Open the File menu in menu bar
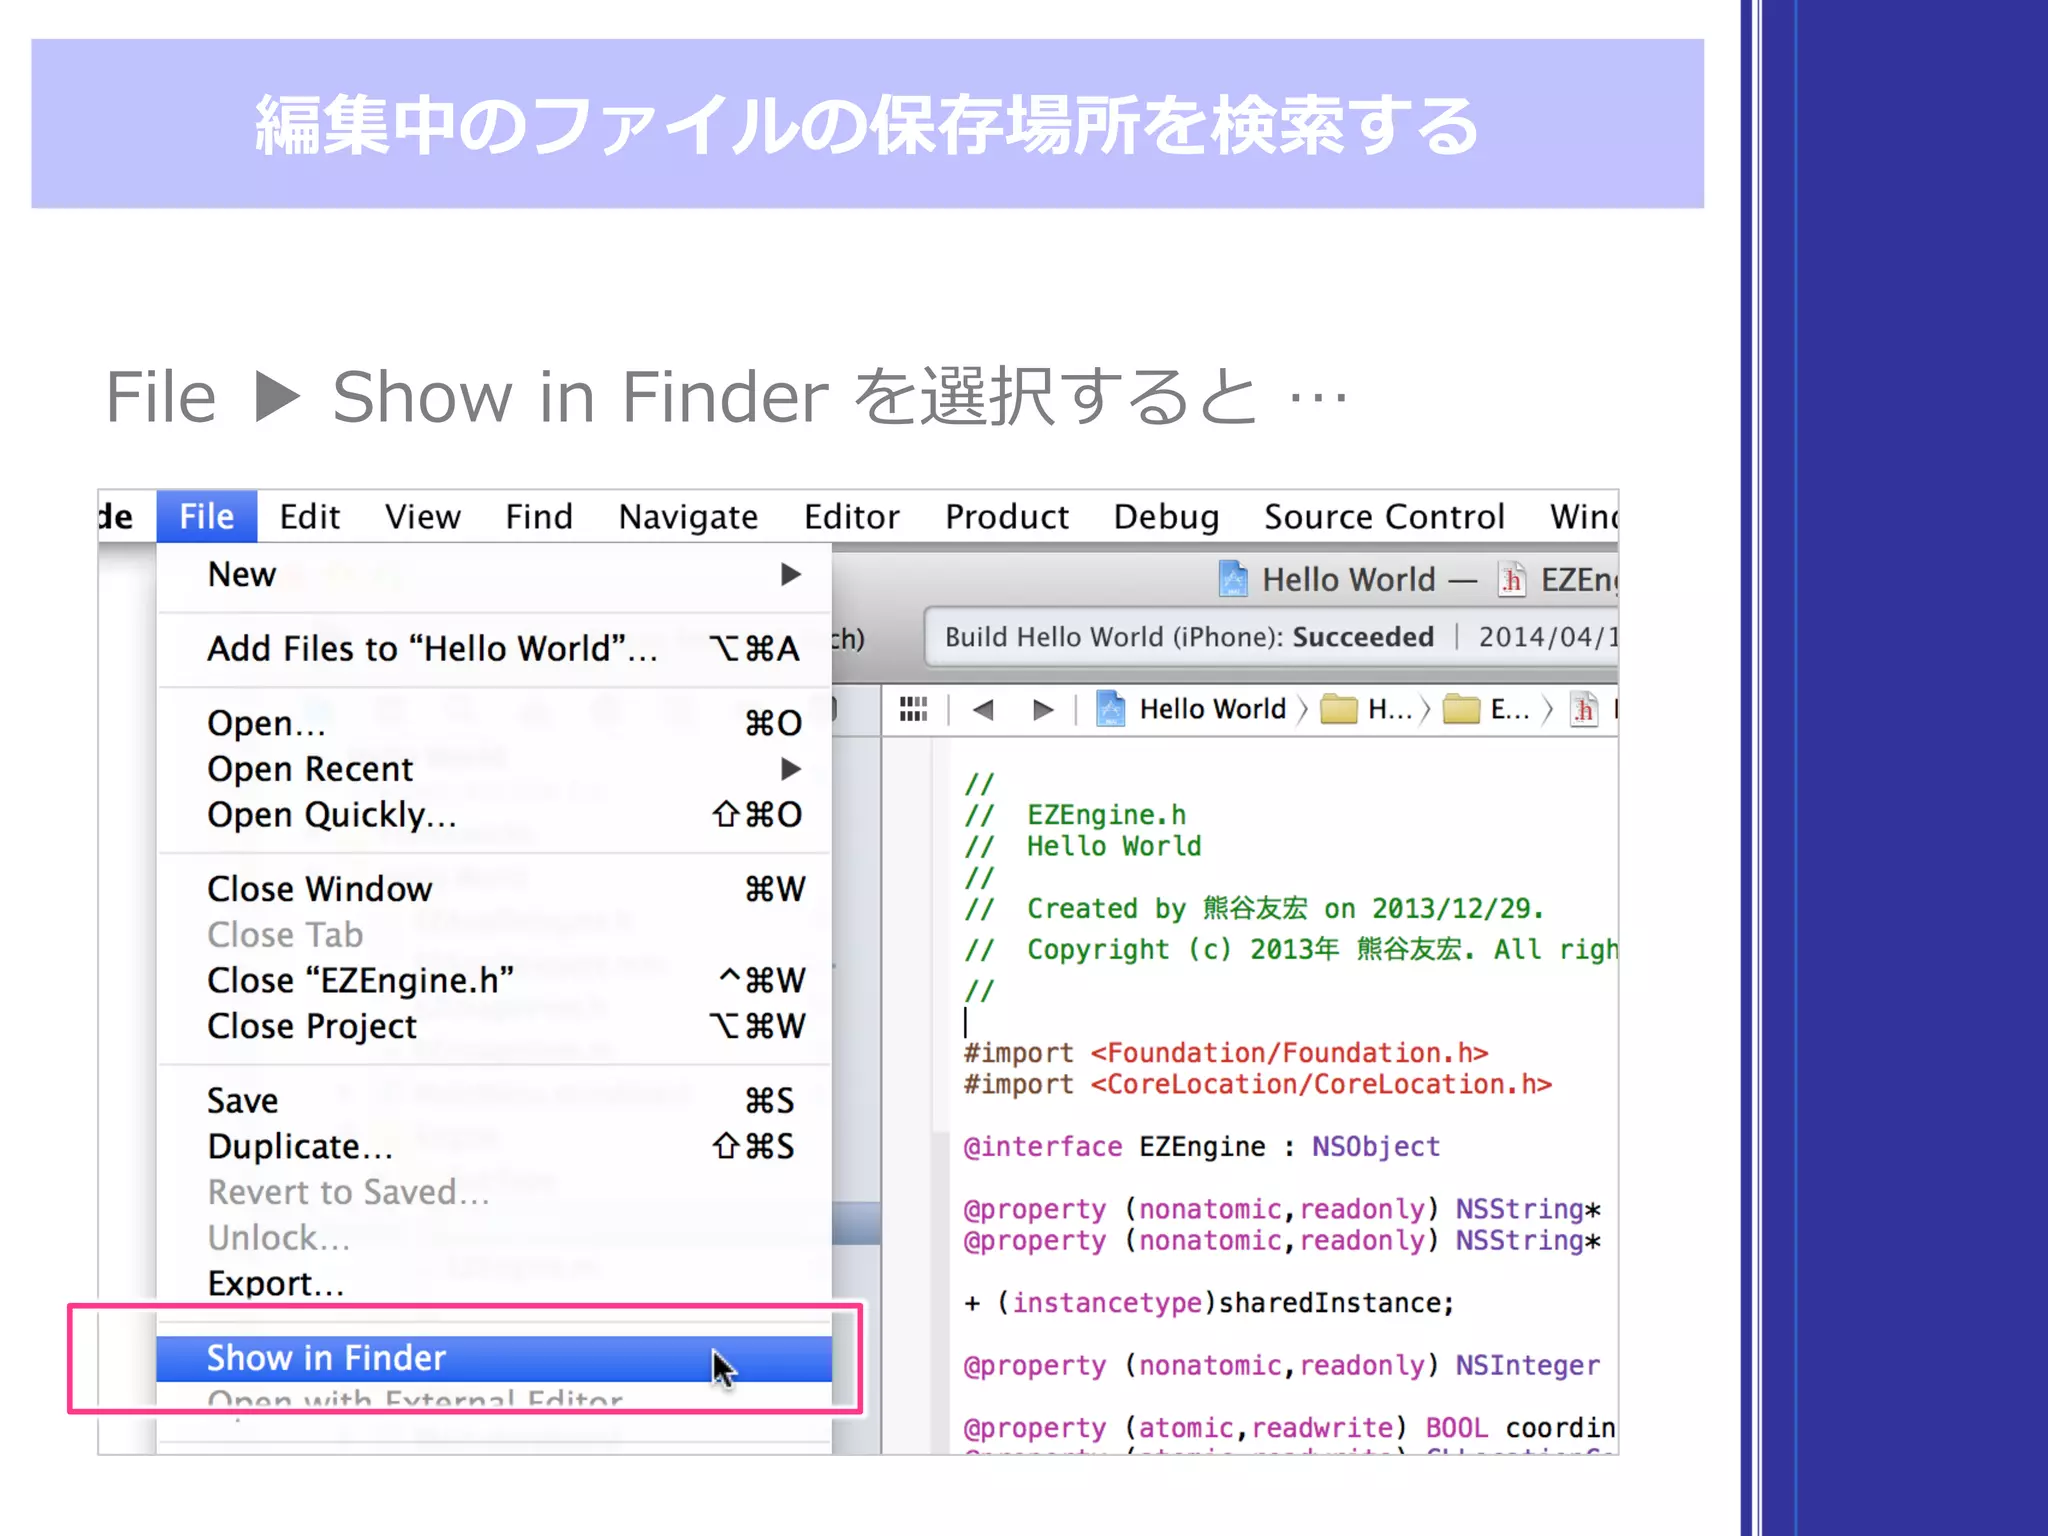Screen dimensions: 2048x1536 pyautogui.click(x=207, y=517)
